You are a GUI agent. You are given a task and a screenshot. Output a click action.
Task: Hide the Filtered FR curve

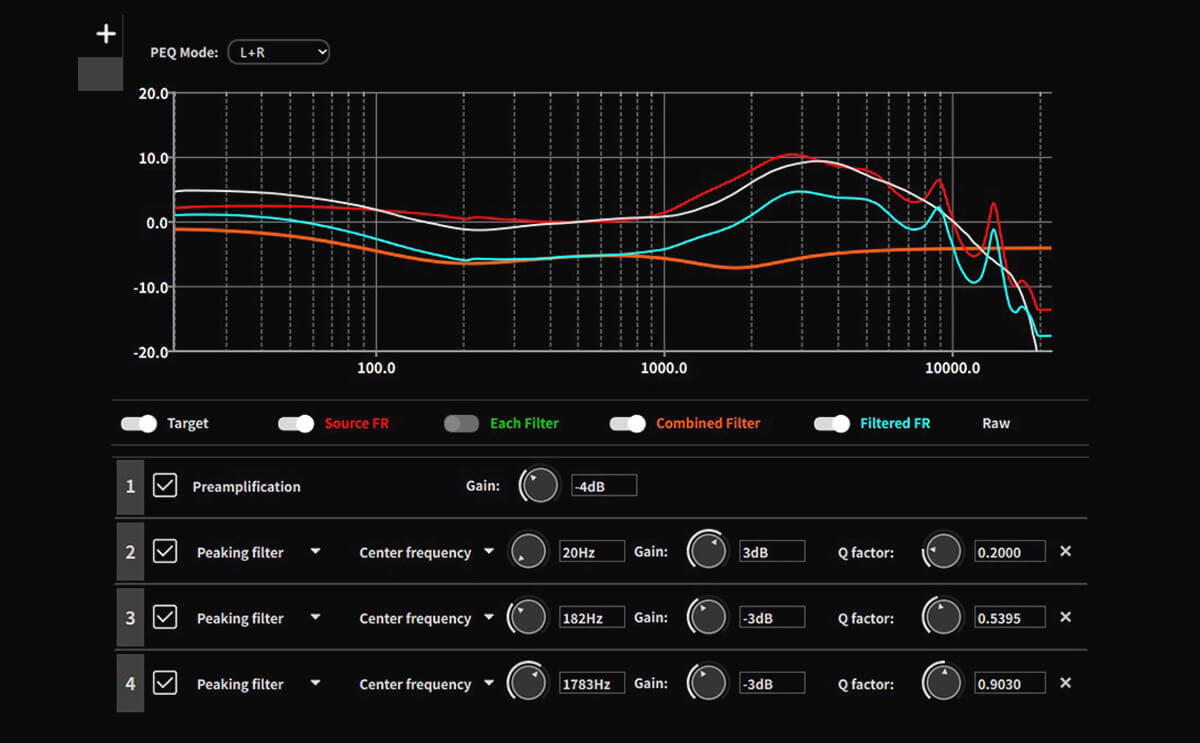click(x=832, y=423)
